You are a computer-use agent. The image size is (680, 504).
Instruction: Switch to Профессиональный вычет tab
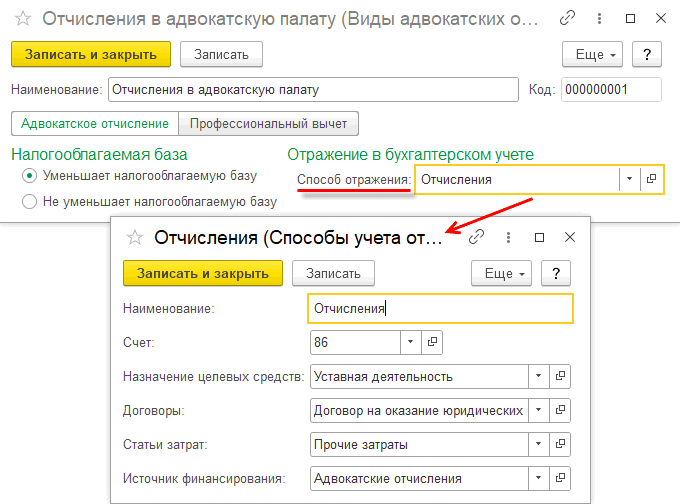268,123
